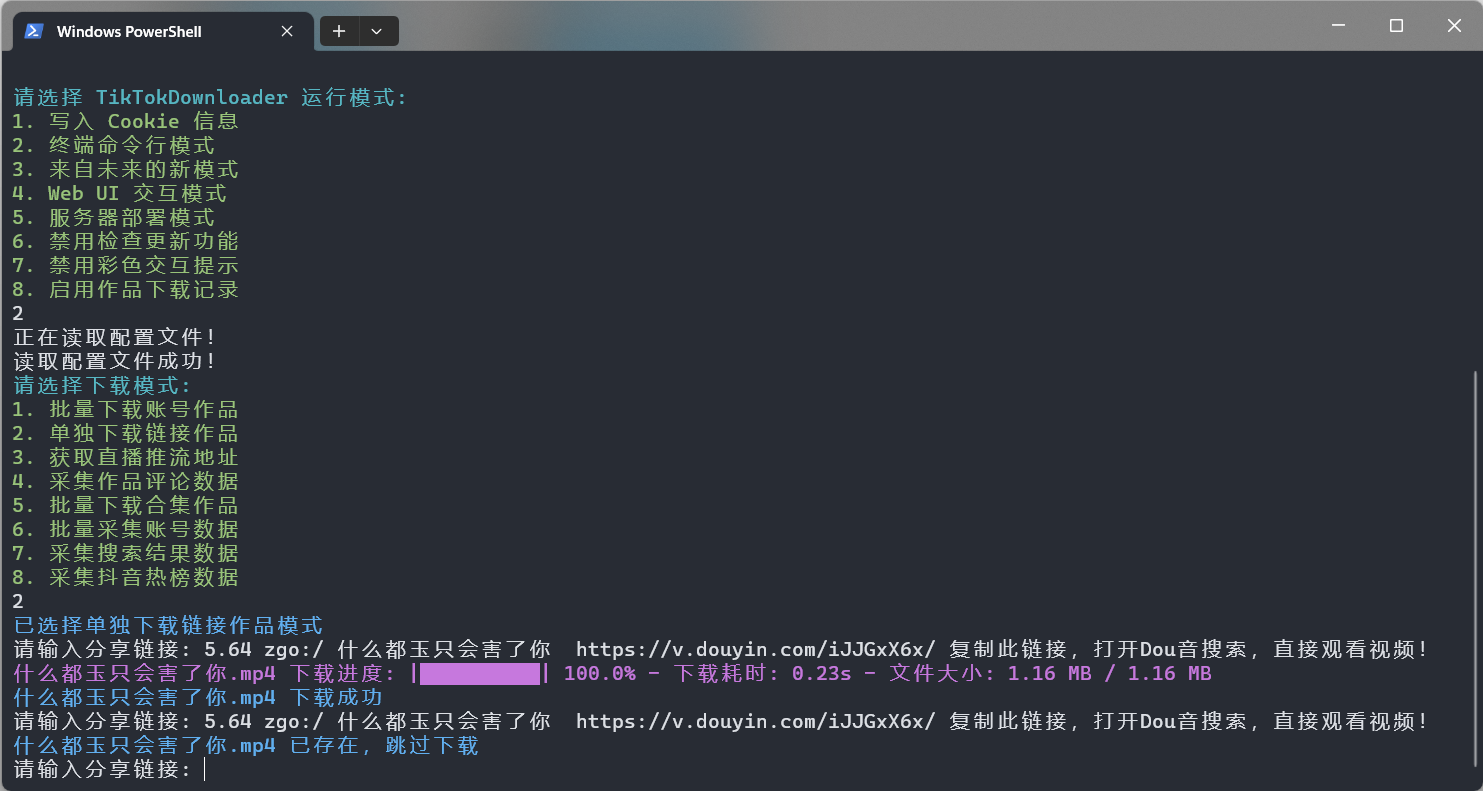Click line 3. 来自未来的新模式
1483x791 pixels.
point(126,169)
